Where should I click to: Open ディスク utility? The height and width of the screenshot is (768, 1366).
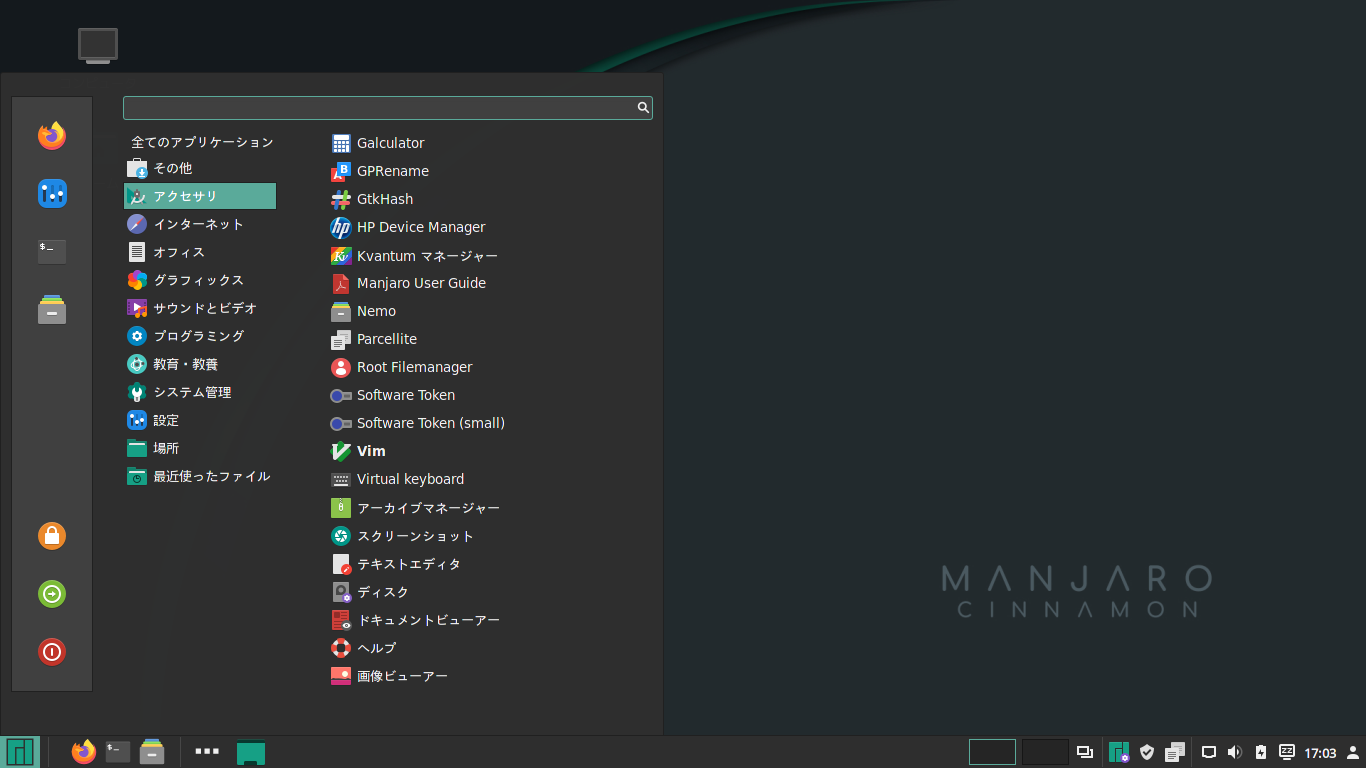coord(370,591)
